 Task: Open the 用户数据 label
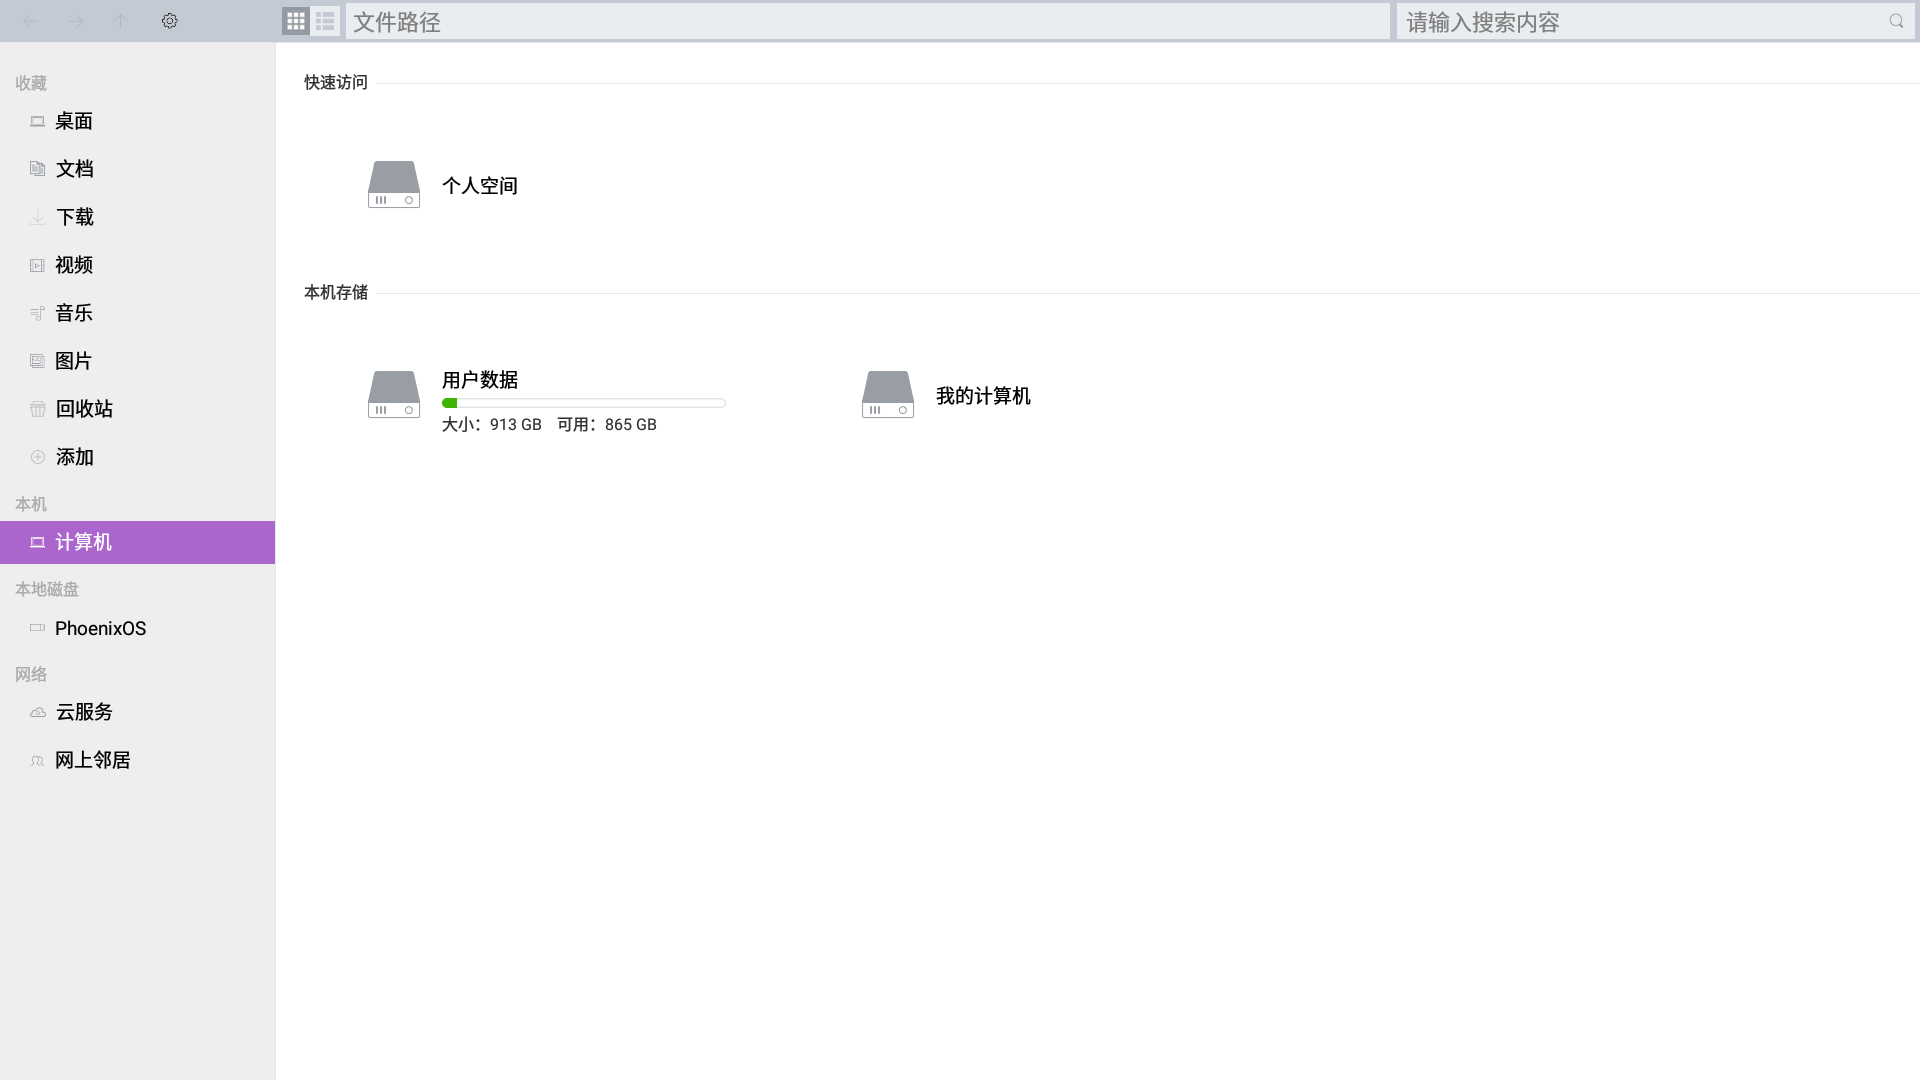pos(480,380)
